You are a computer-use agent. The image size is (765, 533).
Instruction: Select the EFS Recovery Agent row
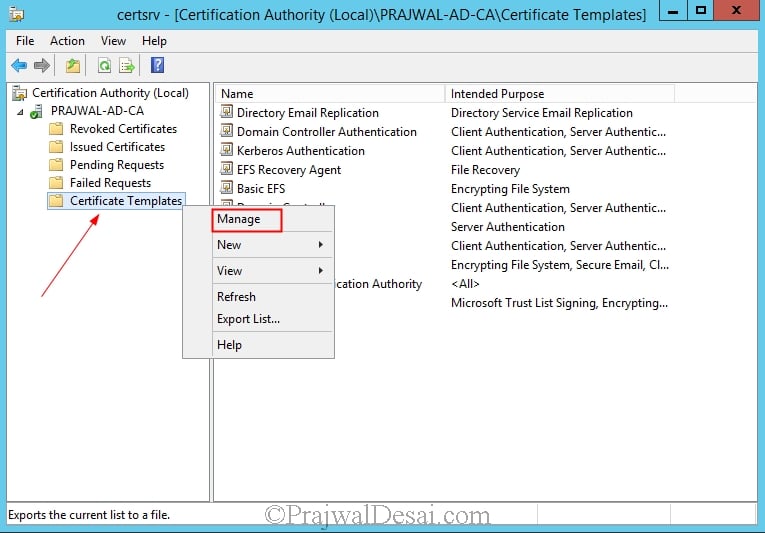click(289, 170)
